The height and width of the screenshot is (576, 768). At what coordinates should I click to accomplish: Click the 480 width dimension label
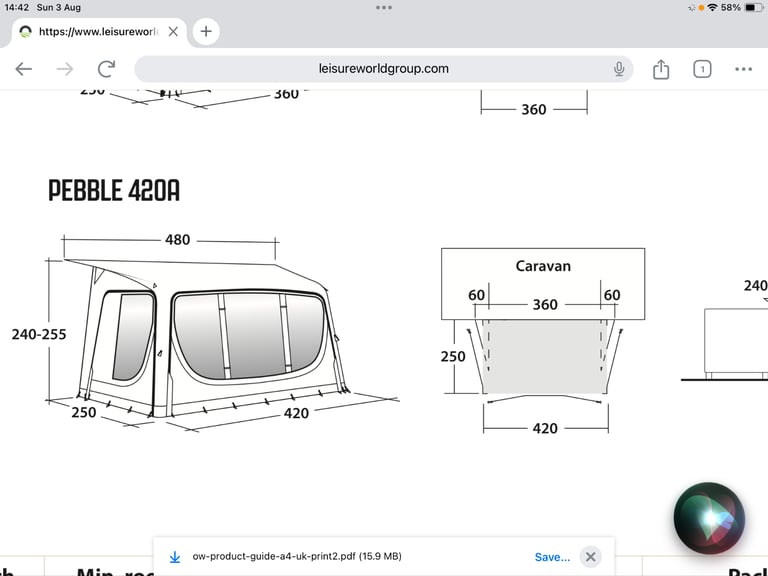[x=177, y=240]
